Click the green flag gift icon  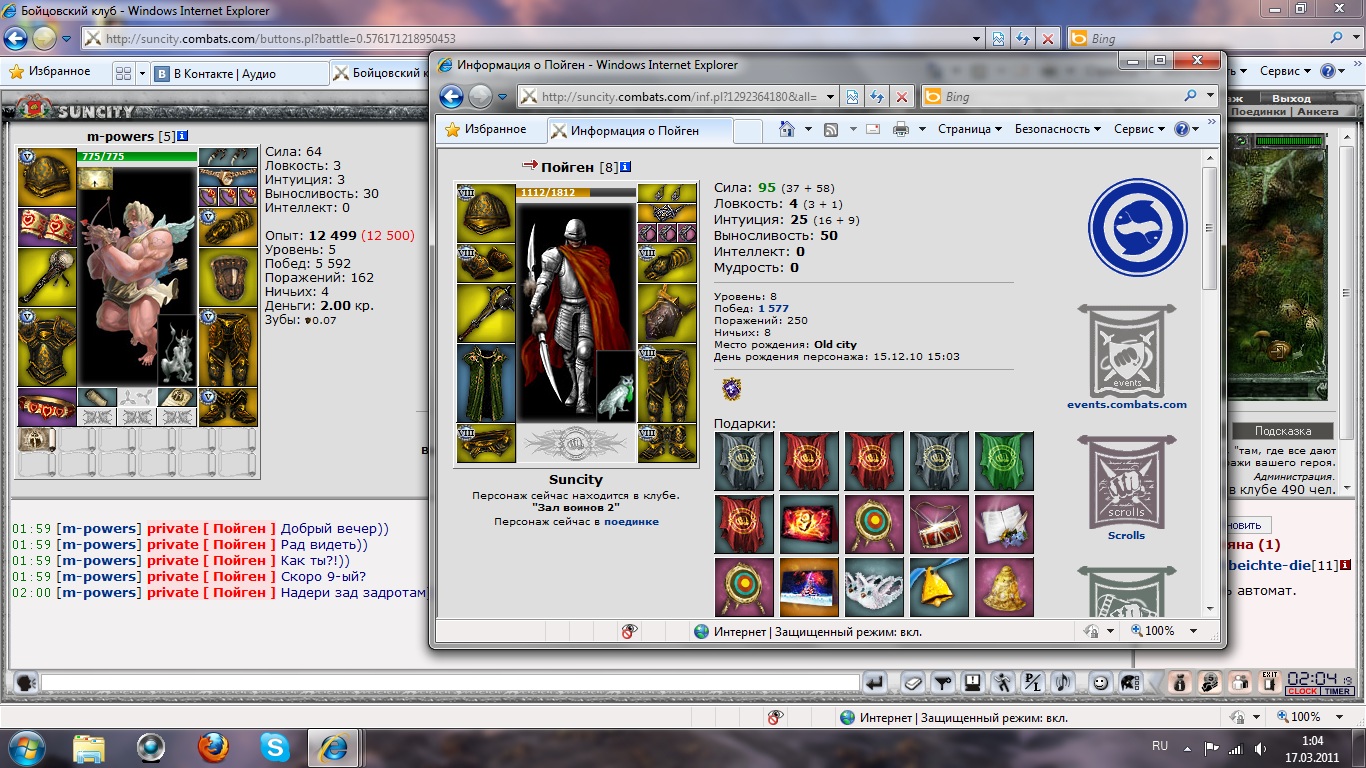pos(1004,461)
